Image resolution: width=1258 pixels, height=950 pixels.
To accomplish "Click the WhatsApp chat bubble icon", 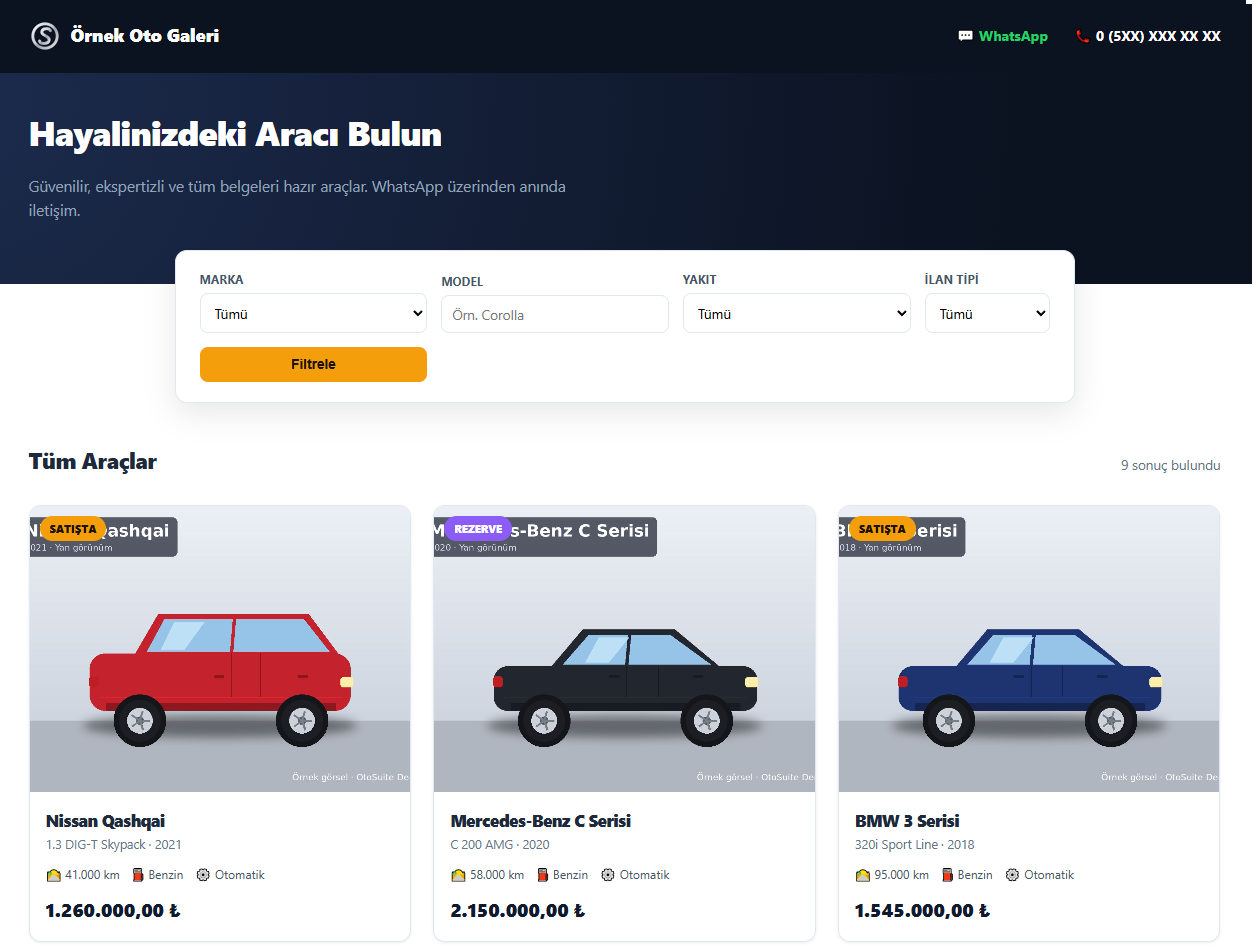I will pyautogui.click(x=965, y=36).
